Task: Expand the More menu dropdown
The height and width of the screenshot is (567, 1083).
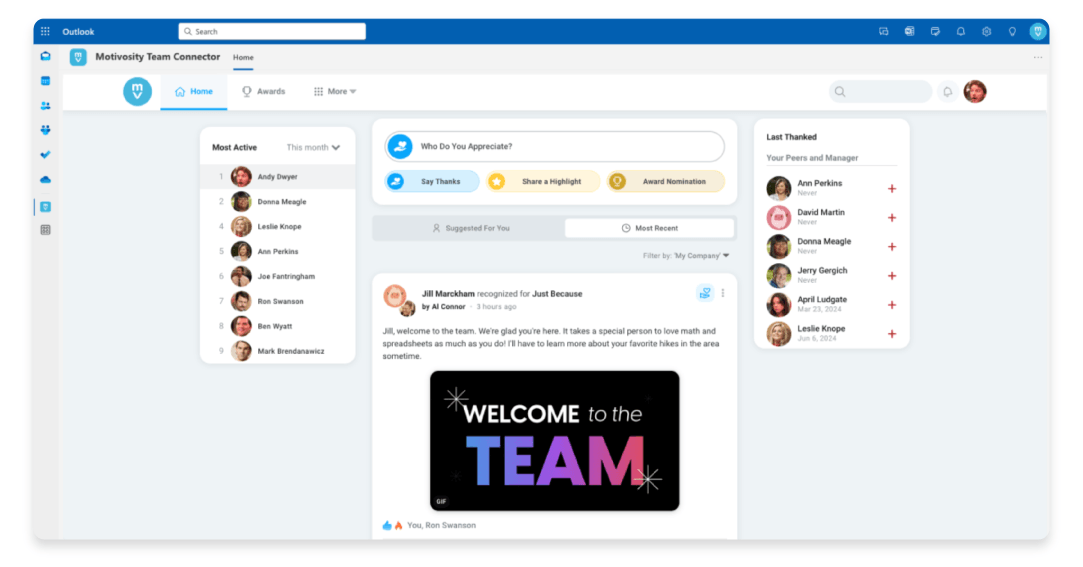Action: click(334, 91)
